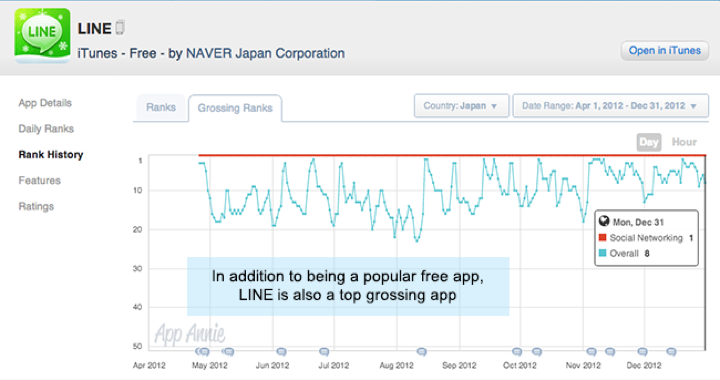Select the Ranks tab
The width and height of the screenshot is (720, 380).
point(161,107)
